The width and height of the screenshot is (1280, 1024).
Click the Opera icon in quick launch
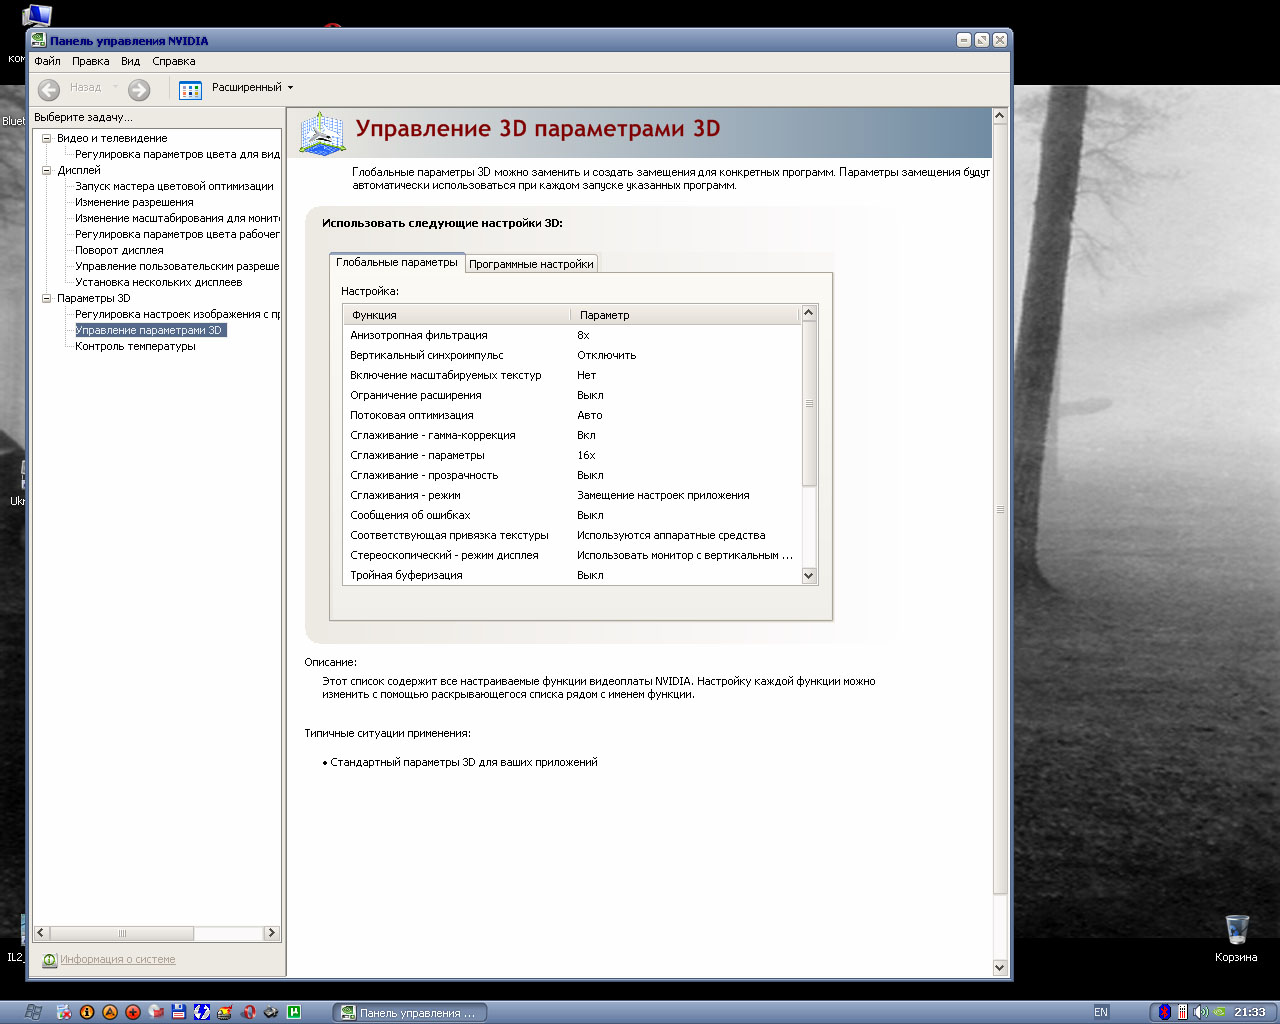tap(248, 1012)
